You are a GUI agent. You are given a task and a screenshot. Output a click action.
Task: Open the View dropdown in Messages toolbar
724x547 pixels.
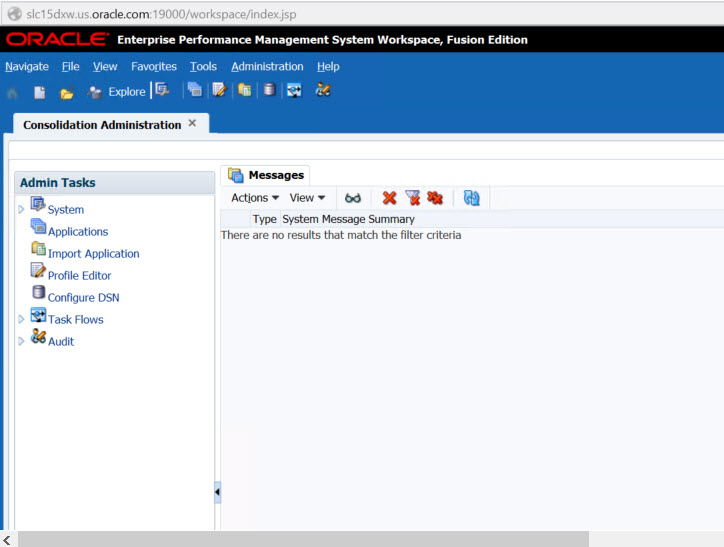307,198
